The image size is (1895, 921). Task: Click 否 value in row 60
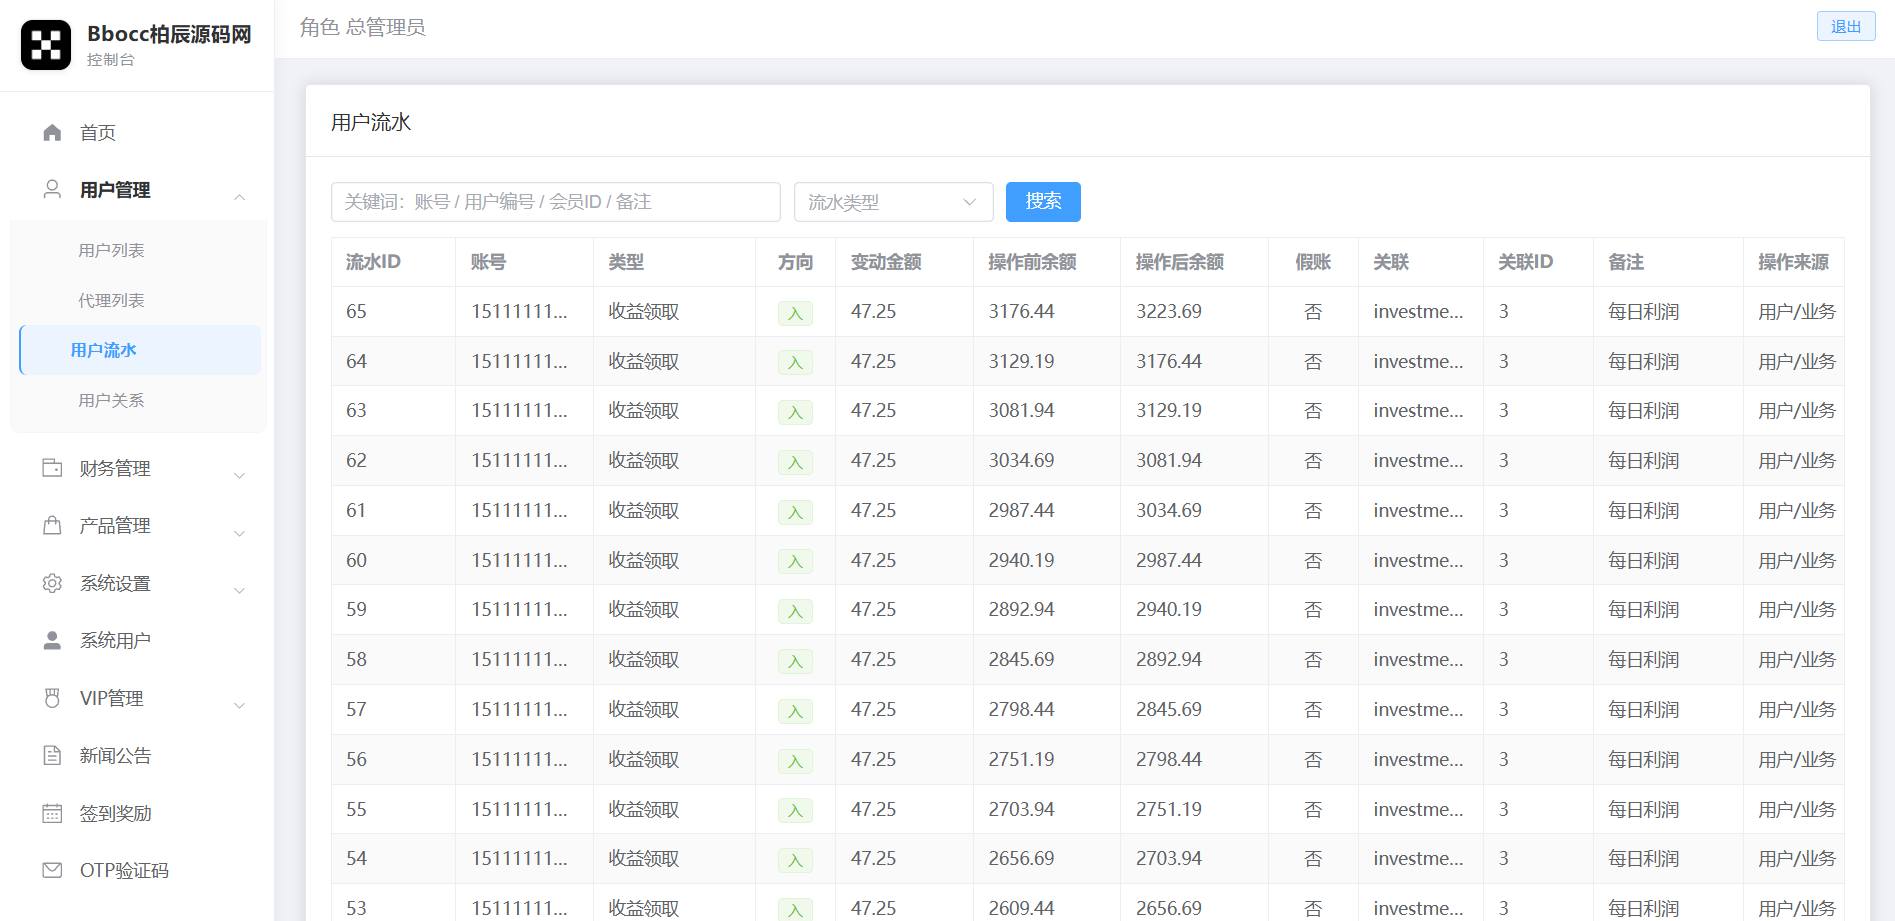click(x=1313, y=560)
